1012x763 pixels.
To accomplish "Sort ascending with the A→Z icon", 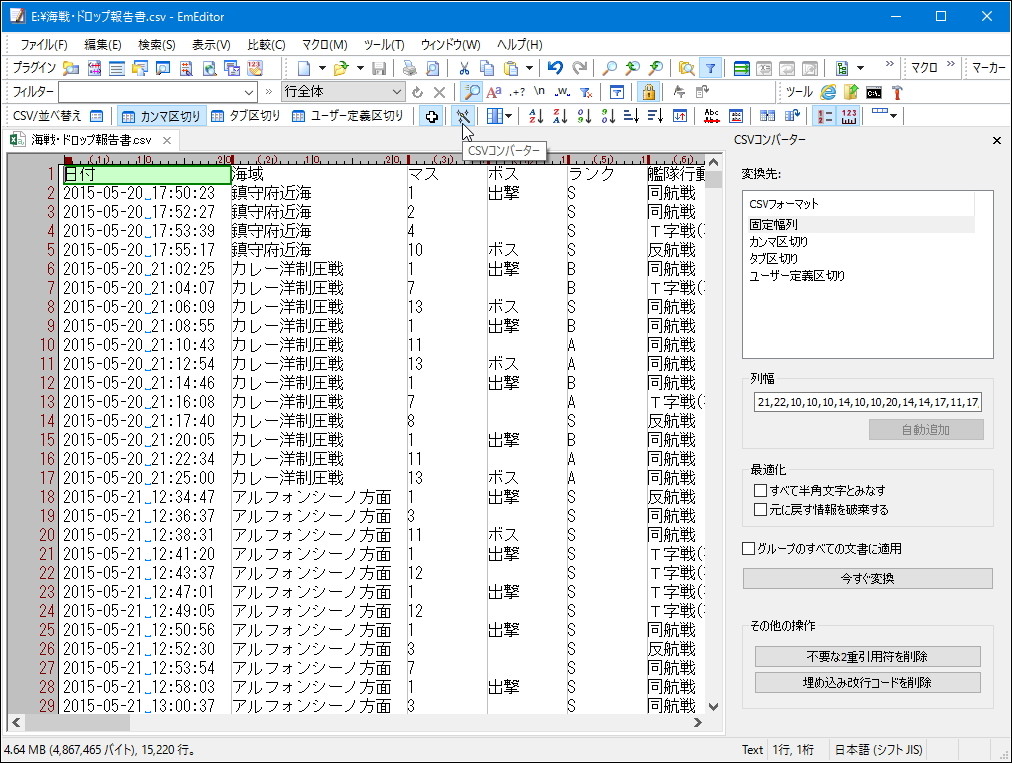I will (537, 116).
